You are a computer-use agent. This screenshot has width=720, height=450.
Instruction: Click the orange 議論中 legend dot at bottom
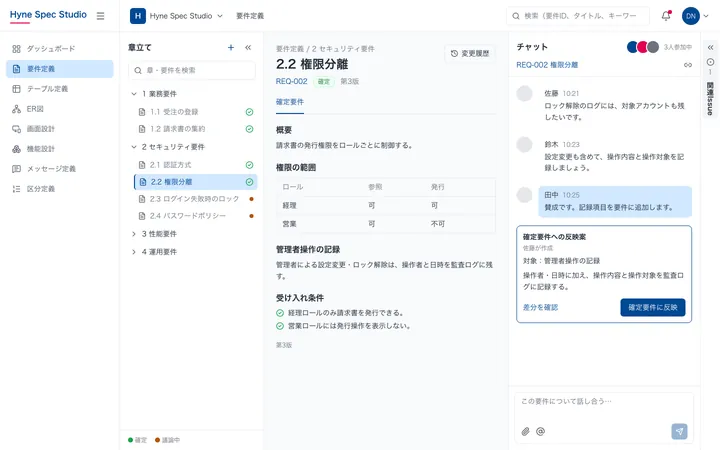tap(158, 440)
